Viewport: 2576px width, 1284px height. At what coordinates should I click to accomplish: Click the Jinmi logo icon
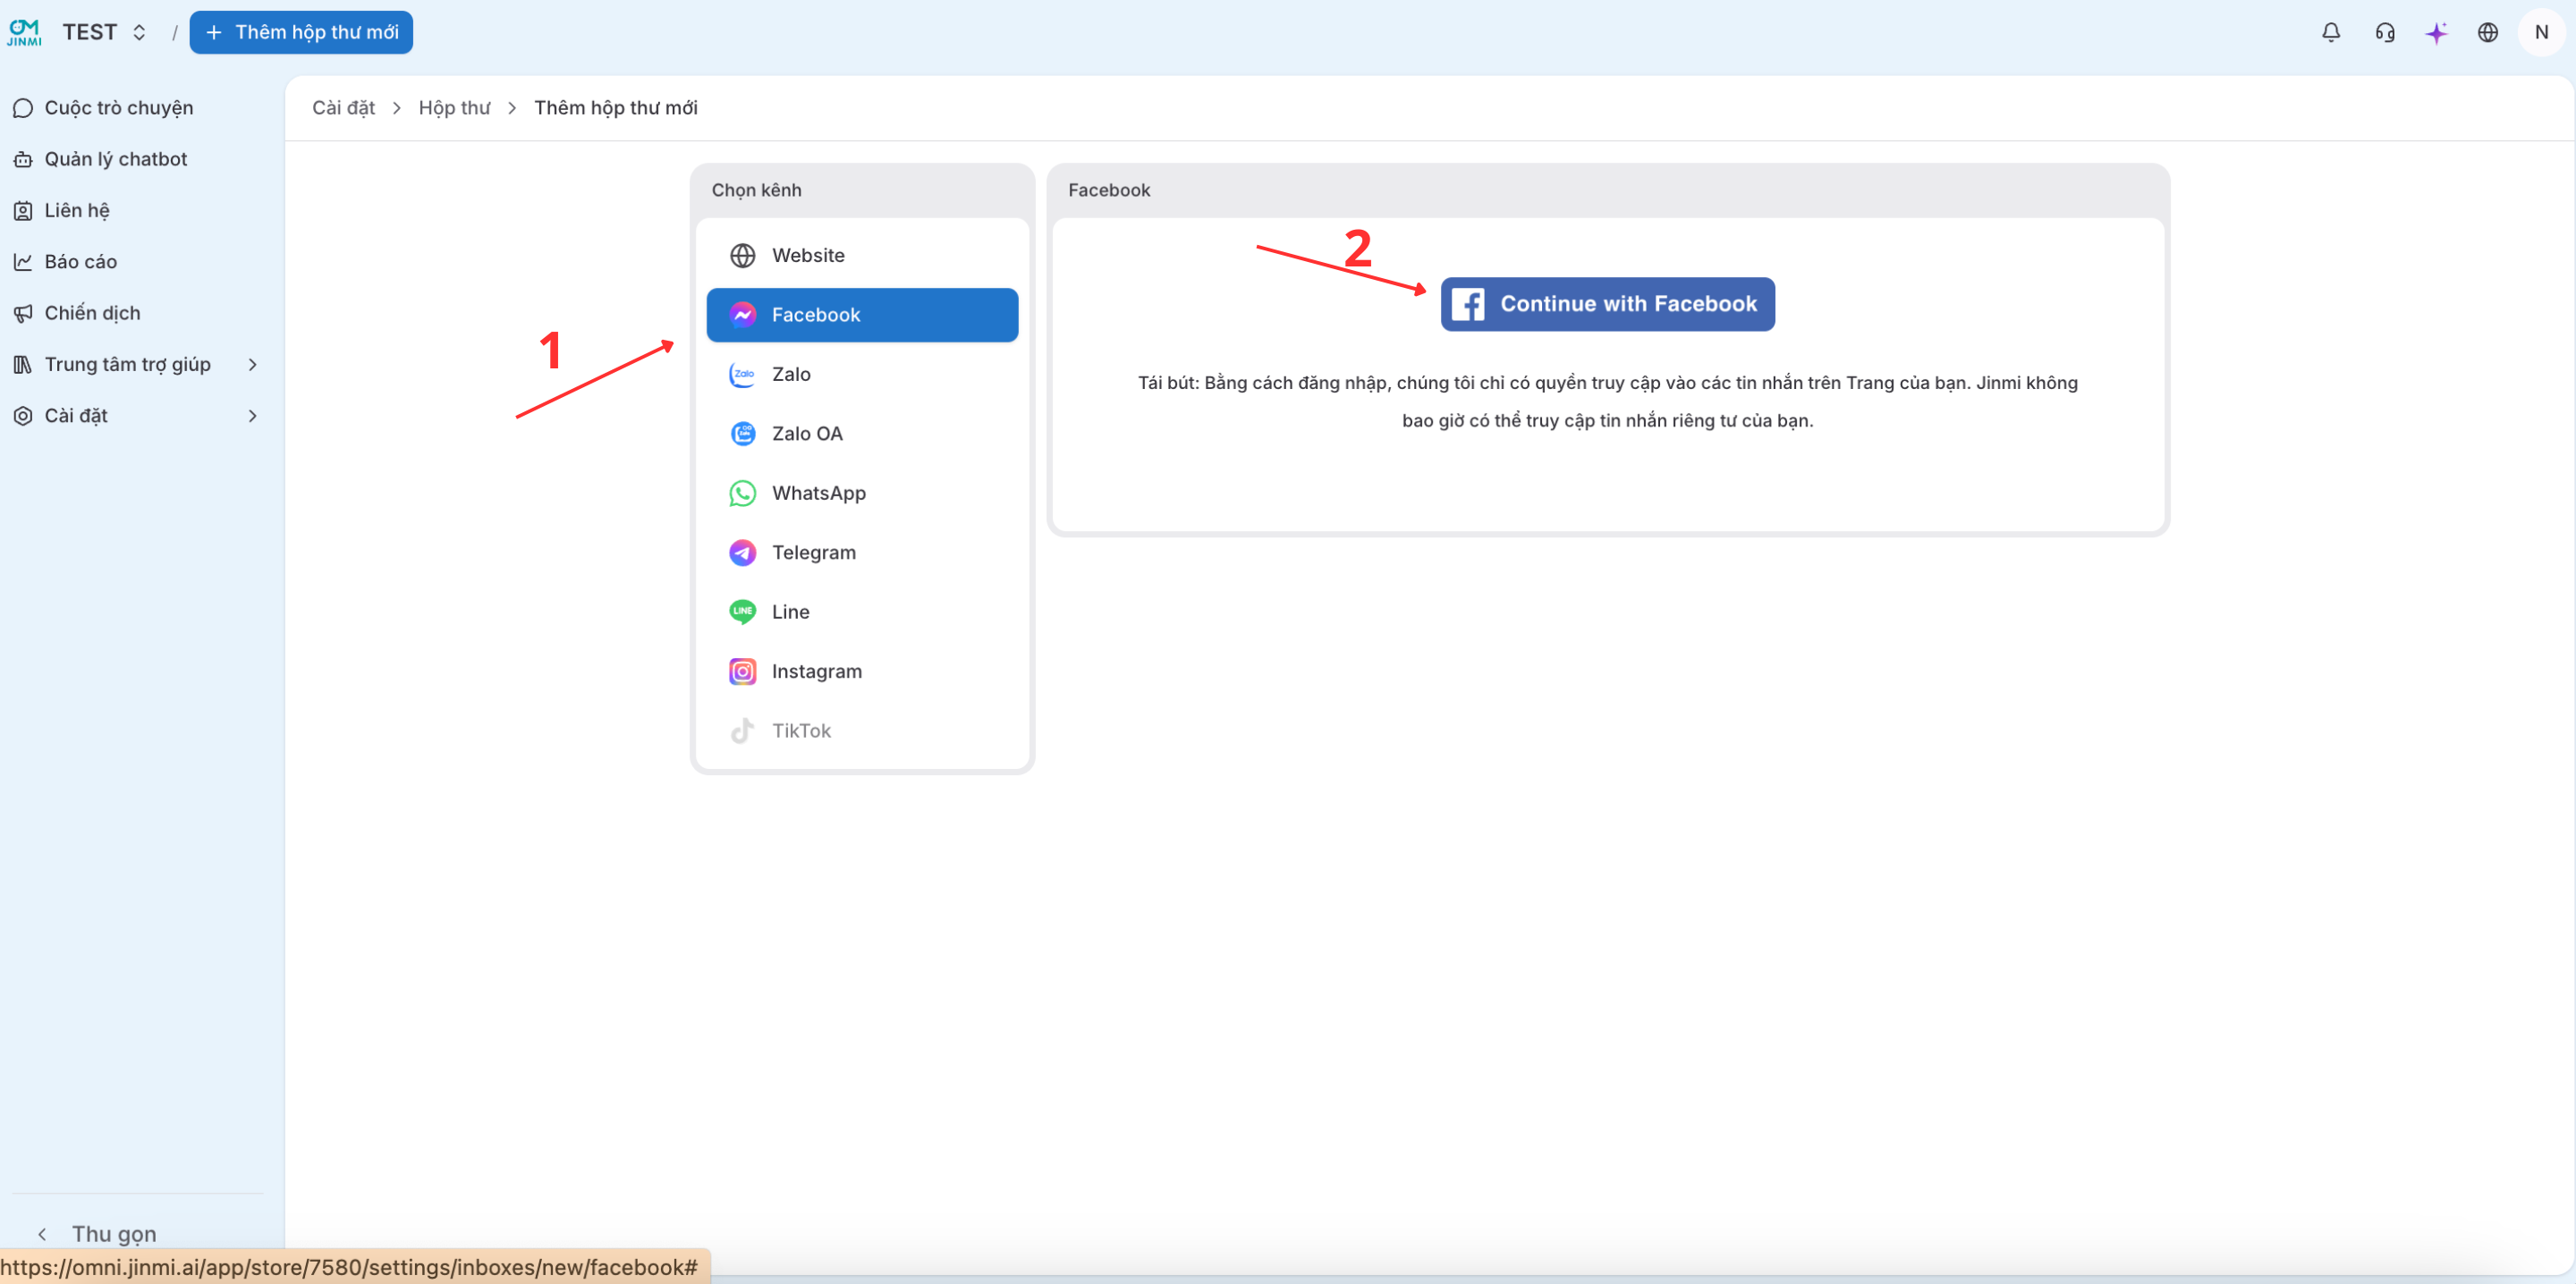24,32
